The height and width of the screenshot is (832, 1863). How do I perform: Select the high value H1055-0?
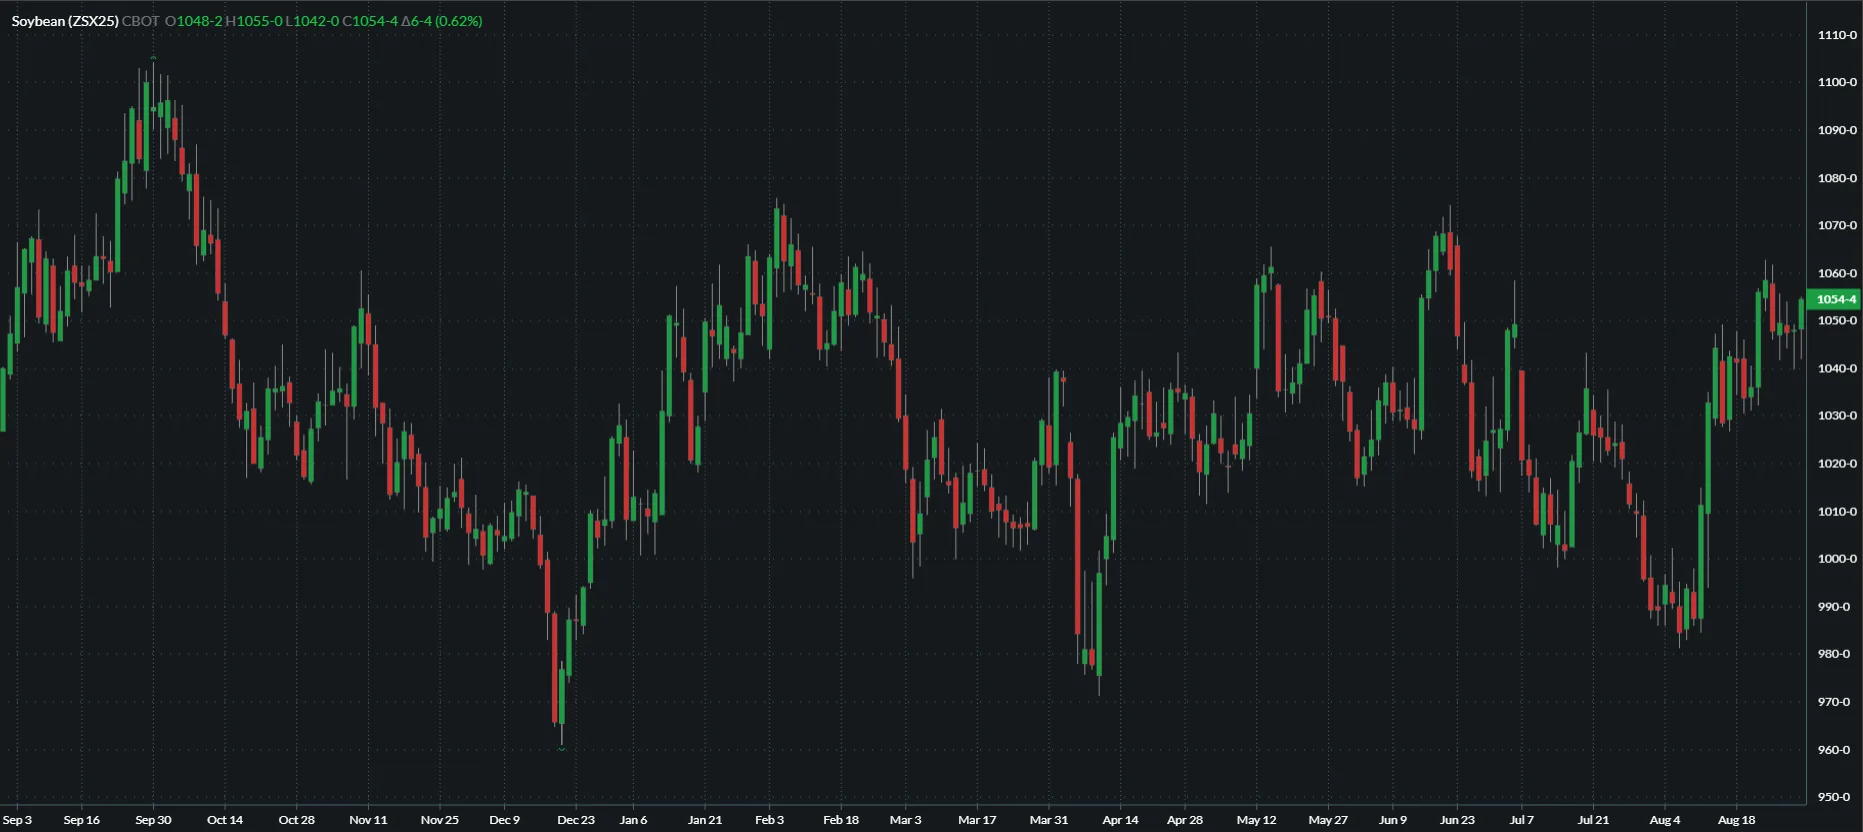(x=254, y=21)
